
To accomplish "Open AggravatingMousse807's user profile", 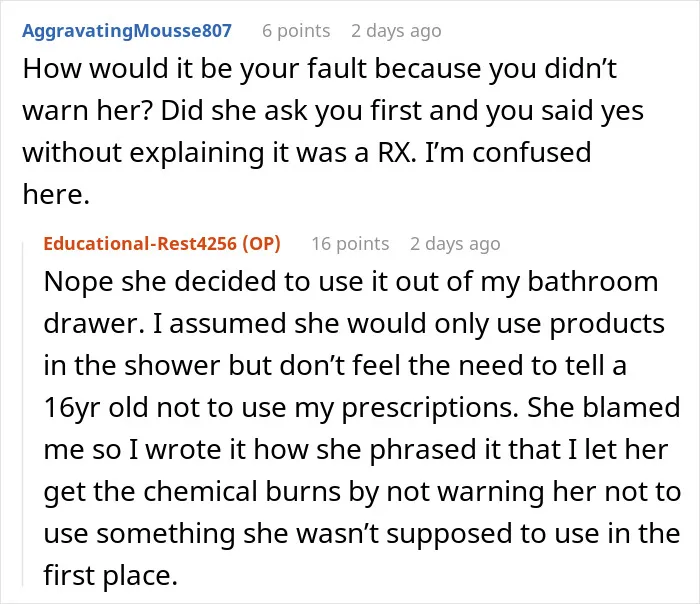I will tap(127, 31).
